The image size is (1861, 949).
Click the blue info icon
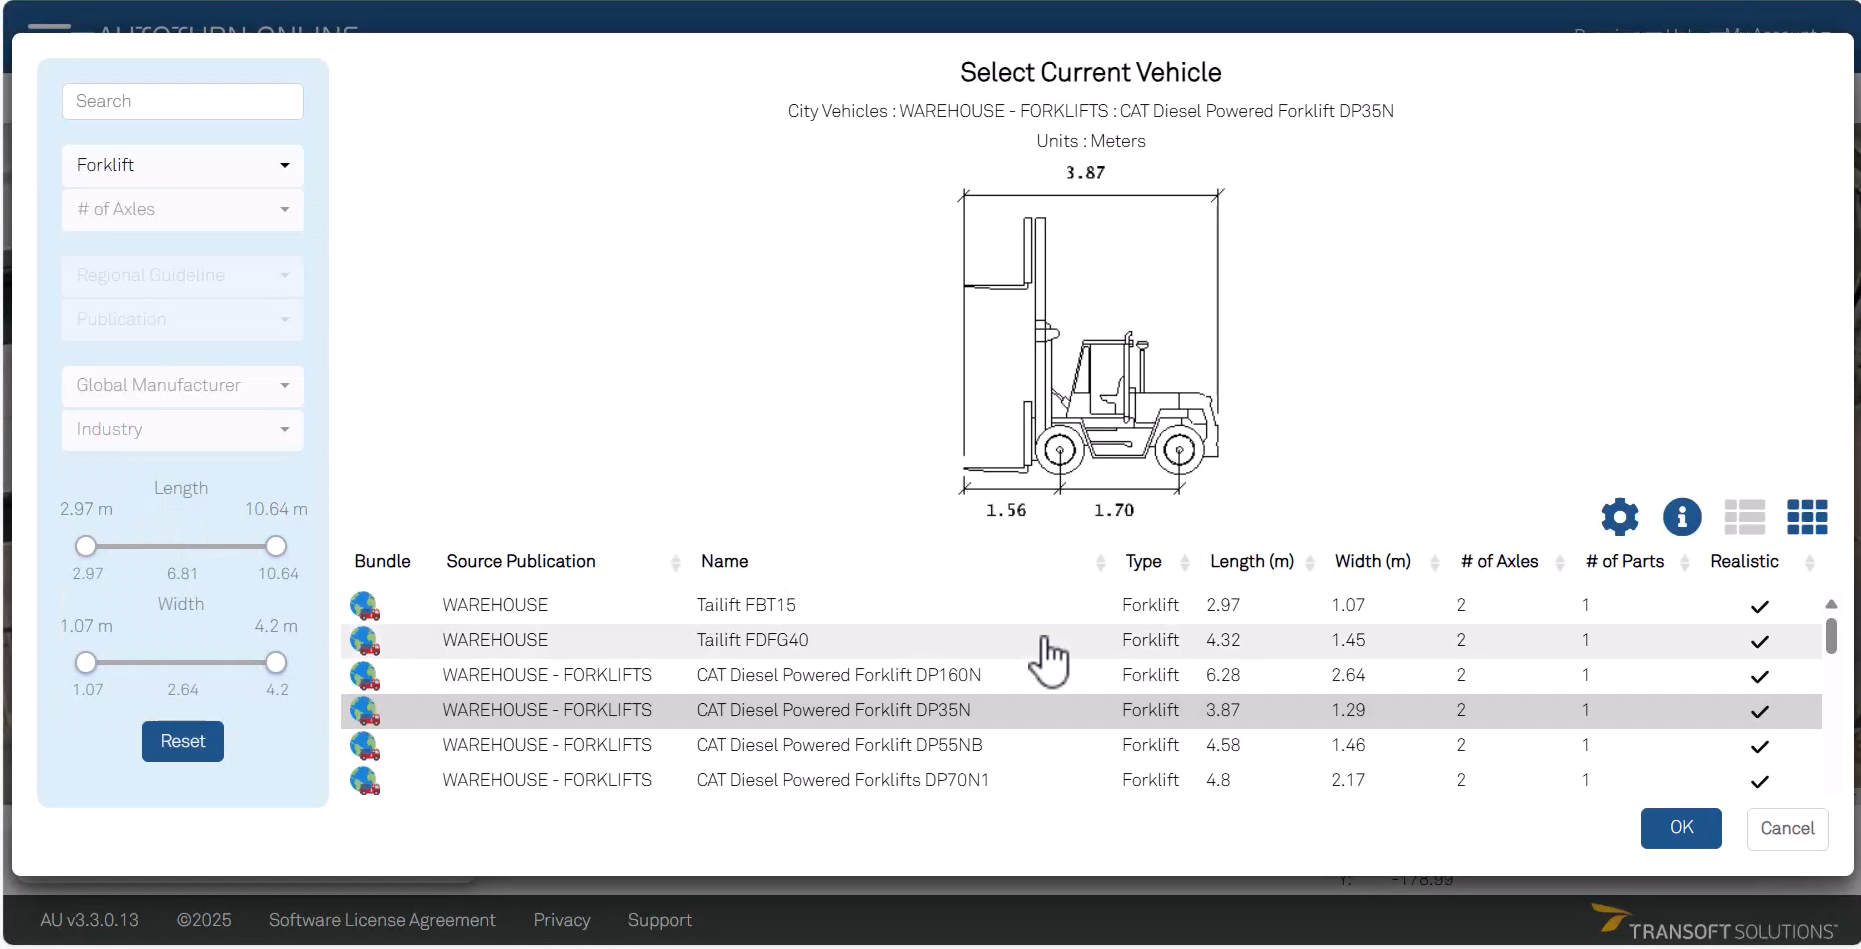point(1681,517)
